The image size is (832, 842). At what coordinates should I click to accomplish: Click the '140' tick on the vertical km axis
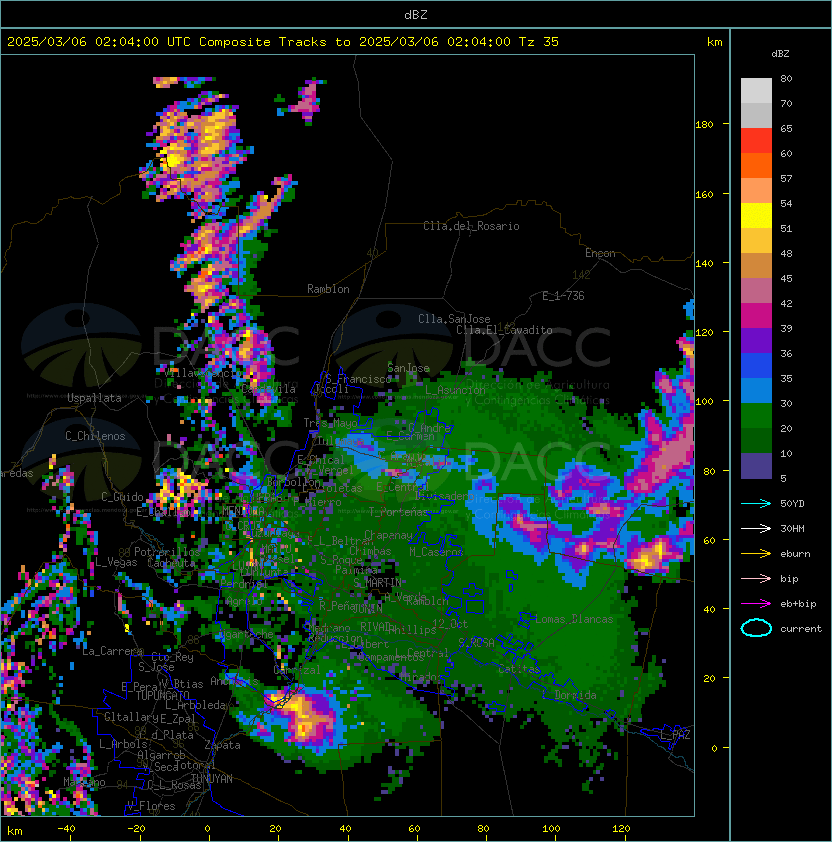(704, 263)
